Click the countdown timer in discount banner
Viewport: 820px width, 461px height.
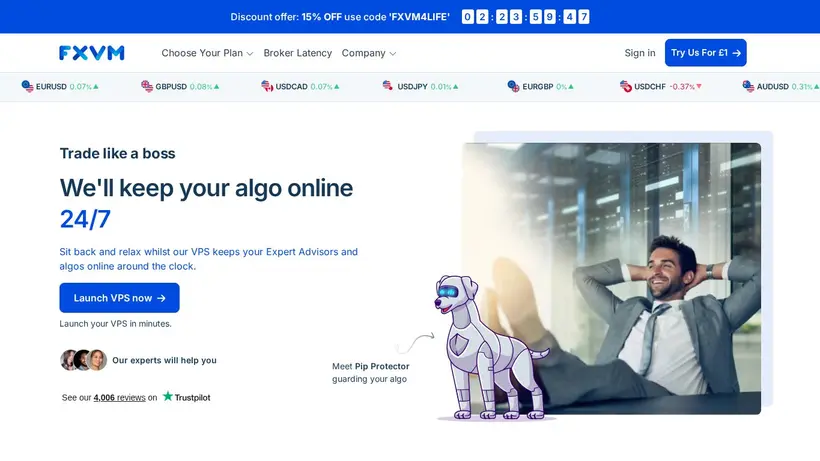coord(526,17)
